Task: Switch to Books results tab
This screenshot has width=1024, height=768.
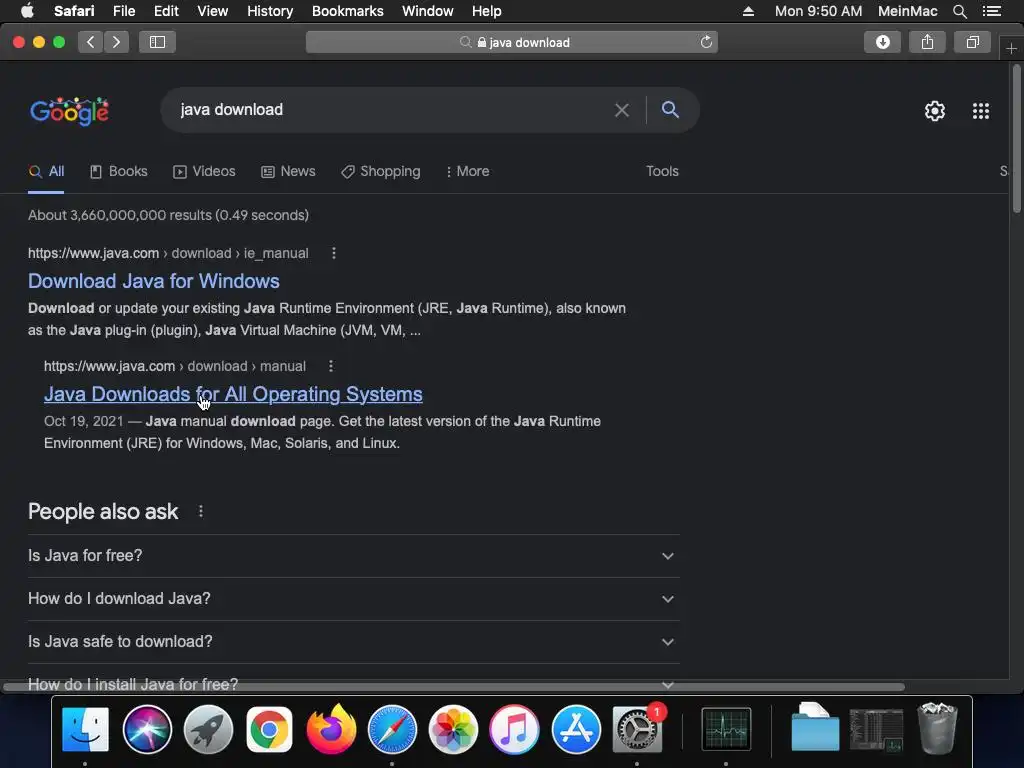Action: pyautogui.click(x=118, y=171)
